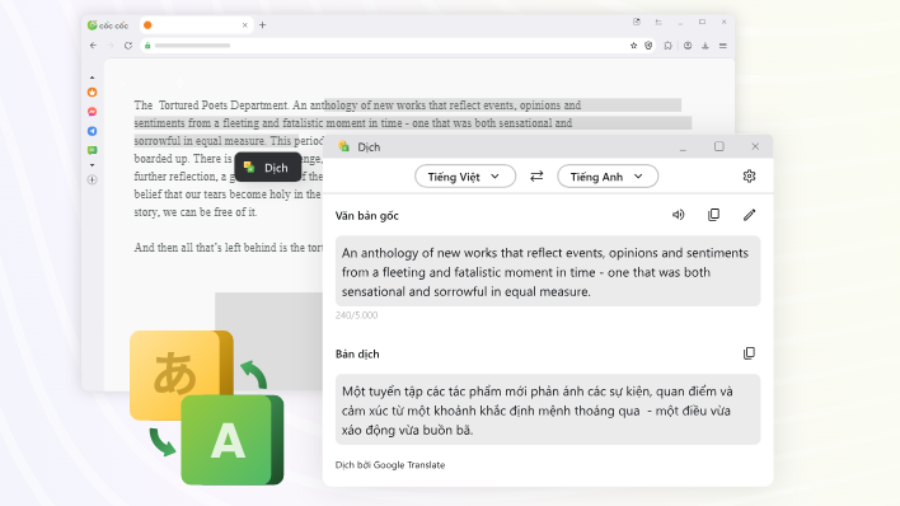
Task: Open Messenger from the browser sidebar
Action: coord(93,112)
